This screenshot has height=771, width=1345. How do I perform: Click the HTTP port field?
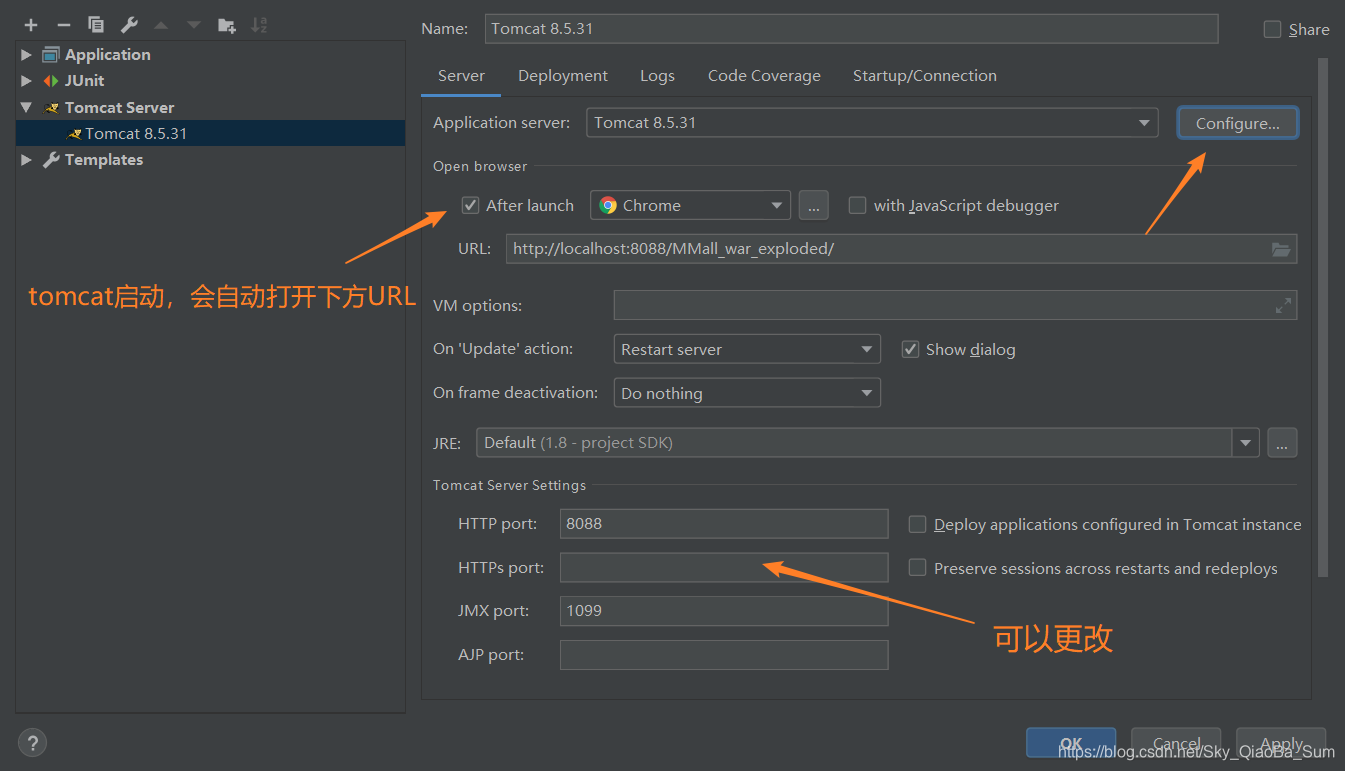tap(724, 524)
